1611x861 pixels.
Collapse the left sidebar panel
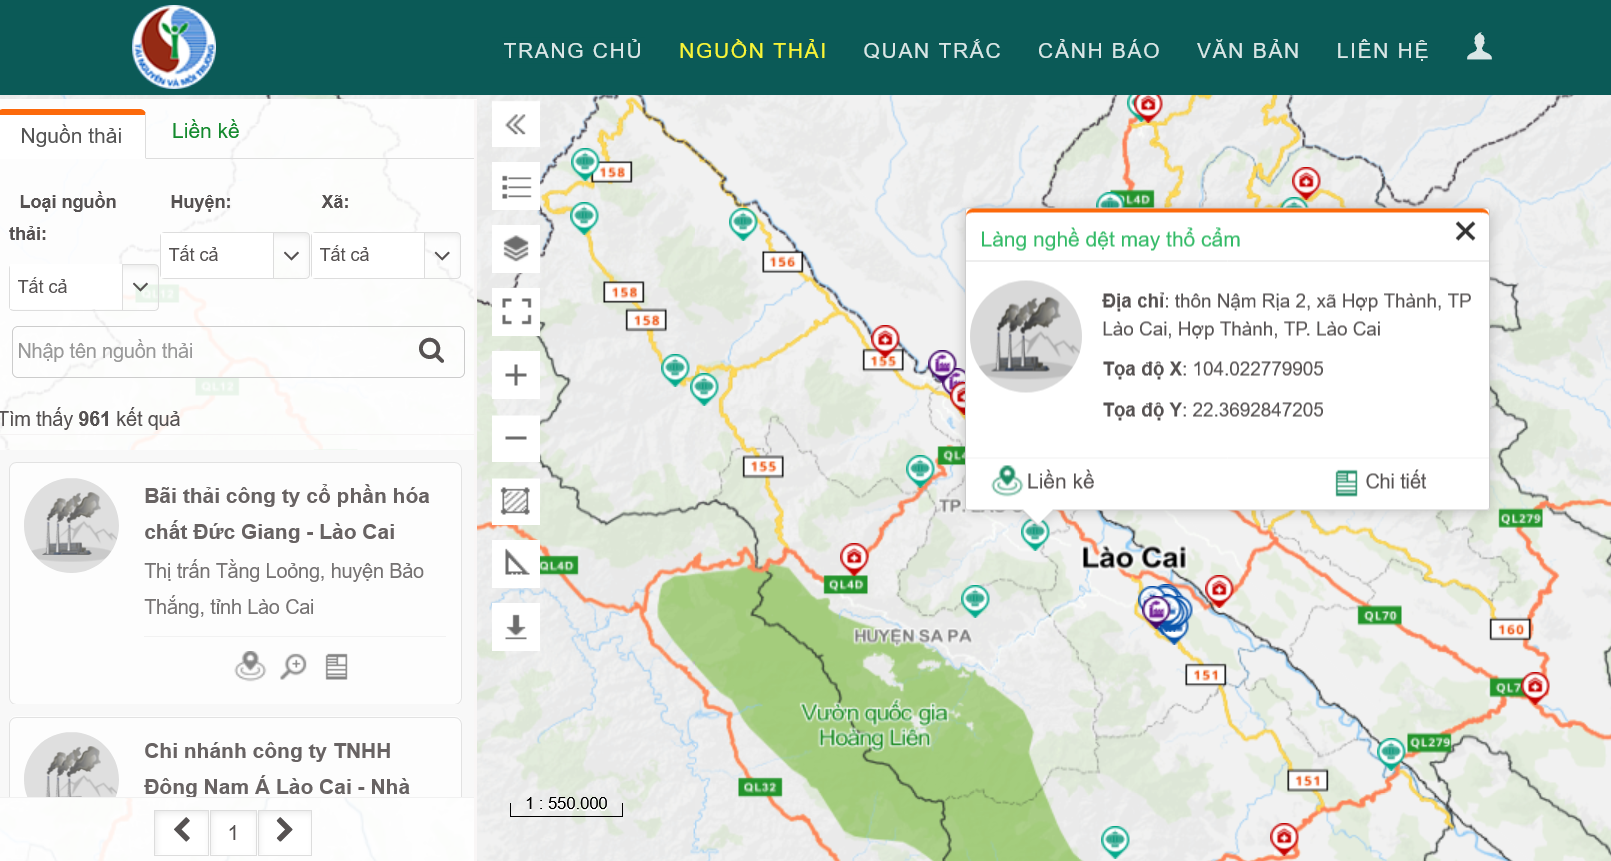coord(516,125)
